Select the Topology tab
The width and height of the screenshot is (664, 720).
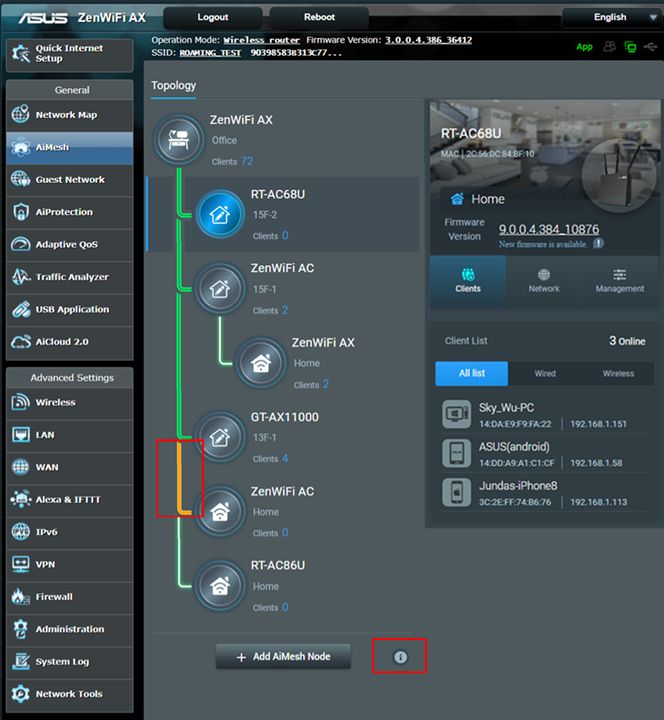174,86
